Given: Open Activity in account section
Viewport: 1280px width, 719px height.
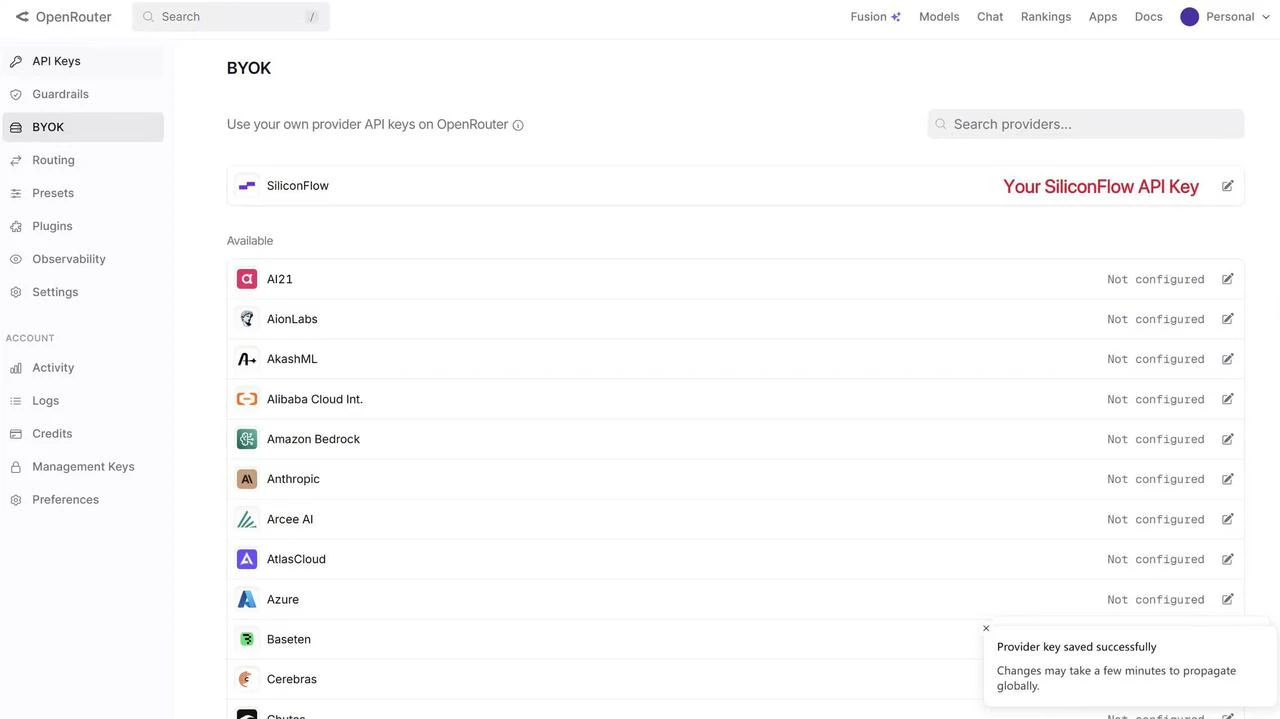Looking at the screenshot, I should point(83,368).
